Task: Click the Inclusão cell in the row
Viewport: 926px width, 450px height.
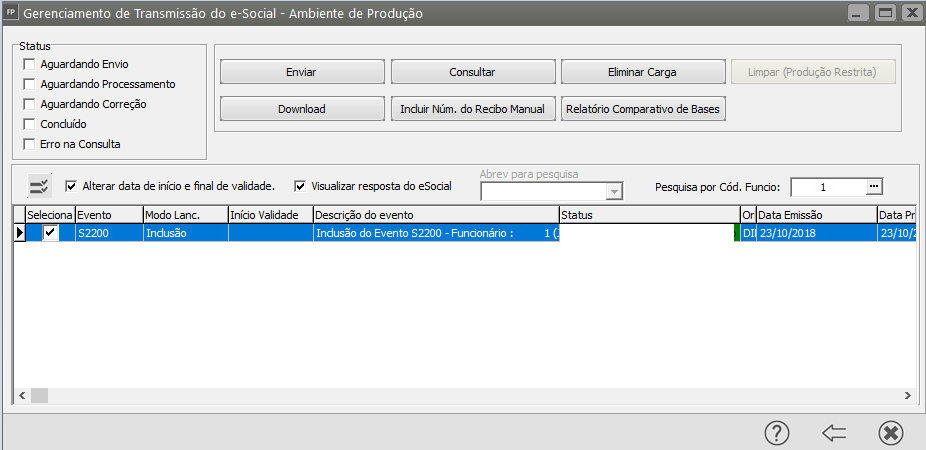Action: [185, 233]
